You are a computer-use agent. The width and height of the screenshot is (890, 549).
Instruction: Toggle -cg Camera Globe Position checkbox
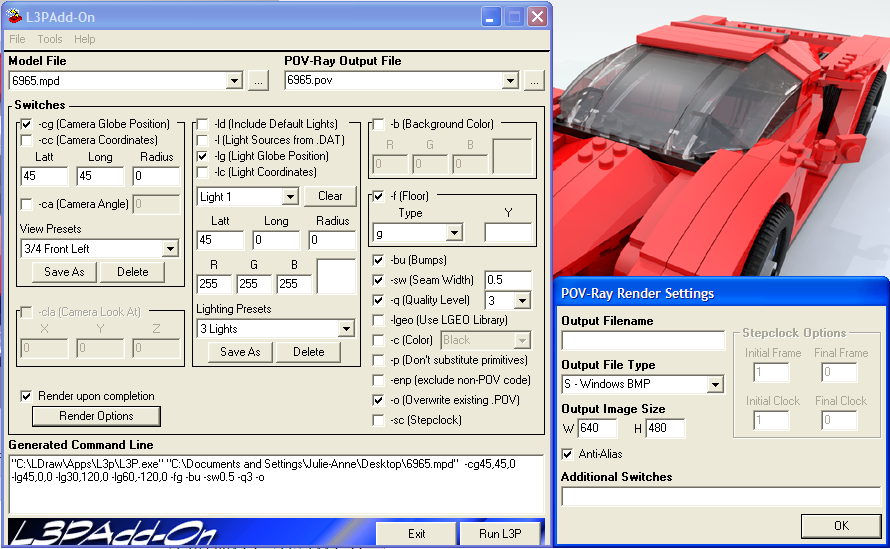click(x=26, y=124)
